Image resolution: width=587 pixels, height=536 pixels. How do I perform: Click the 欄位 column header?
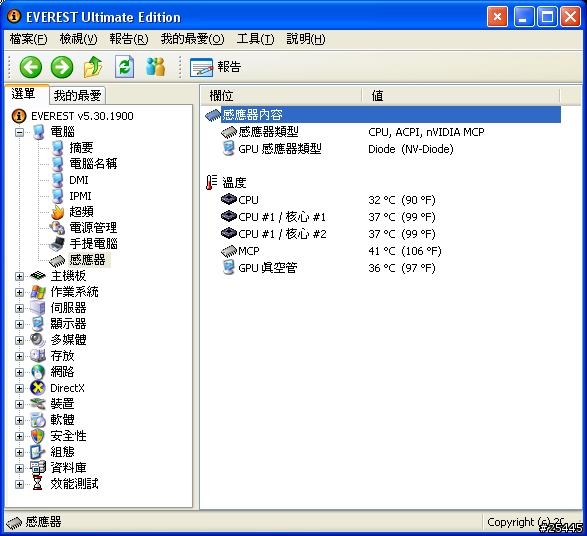pyautogui.click(x=281, y=96)
